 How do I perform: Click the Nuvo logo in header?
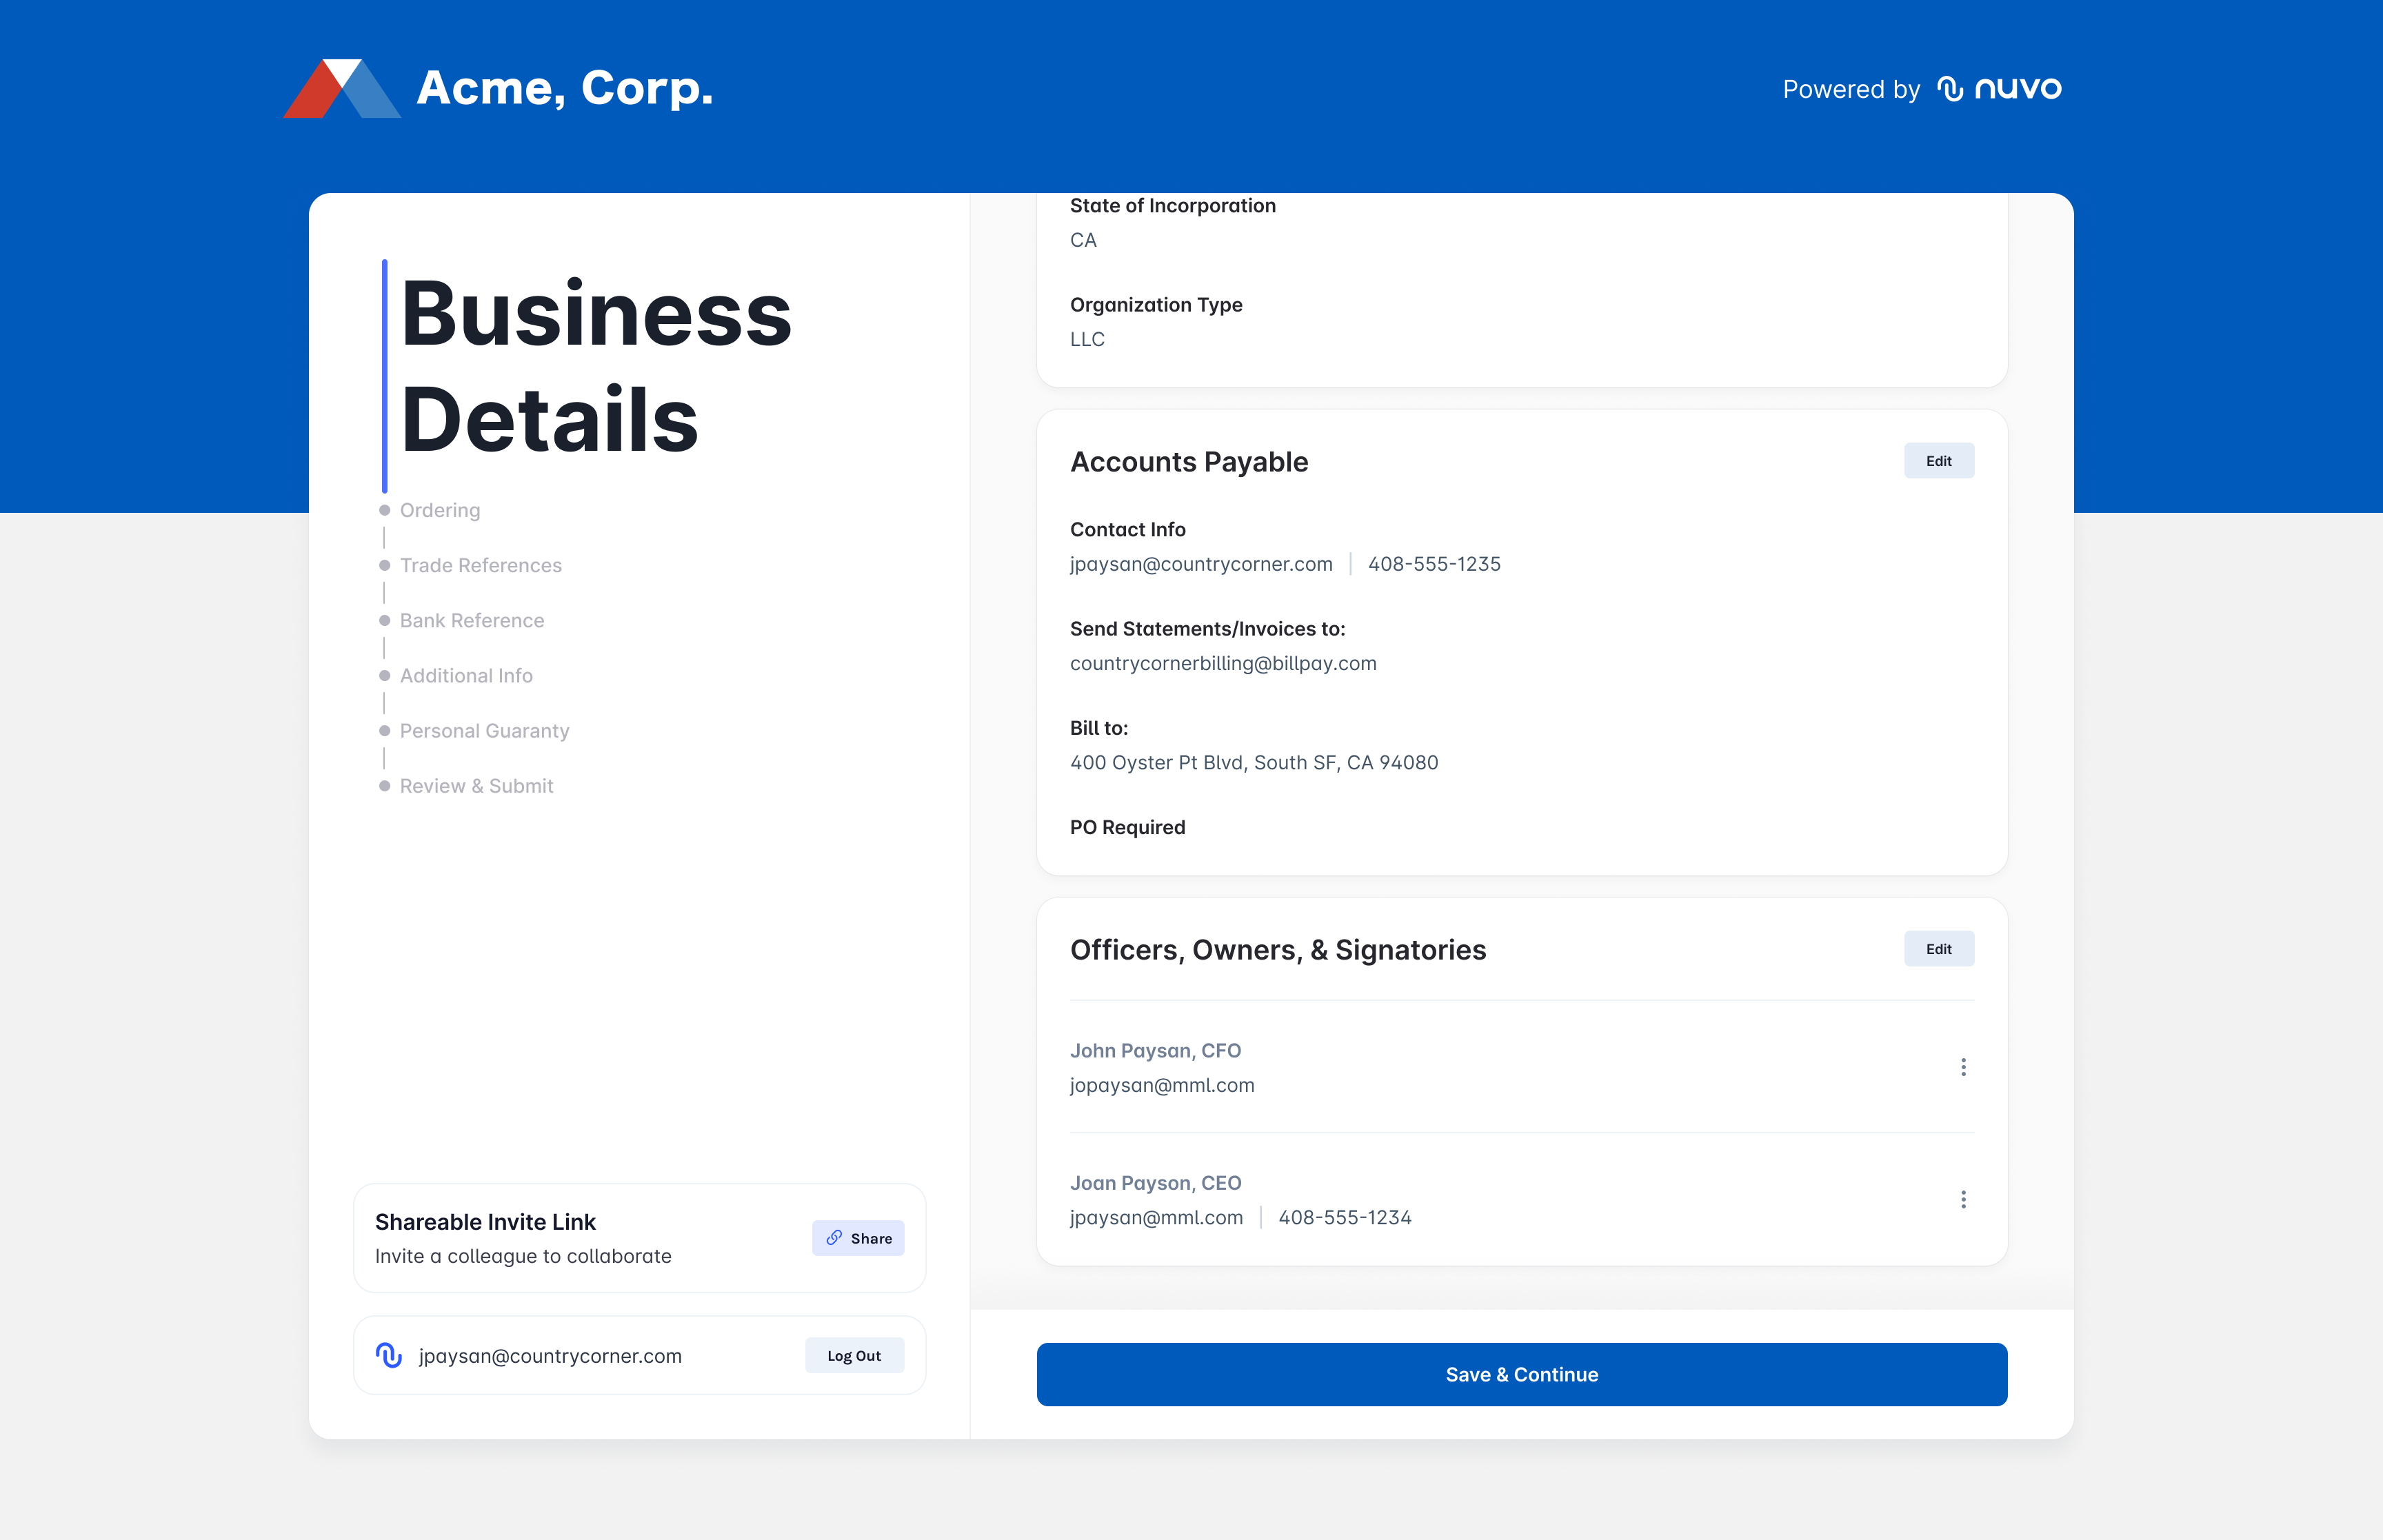[1999, 89]
